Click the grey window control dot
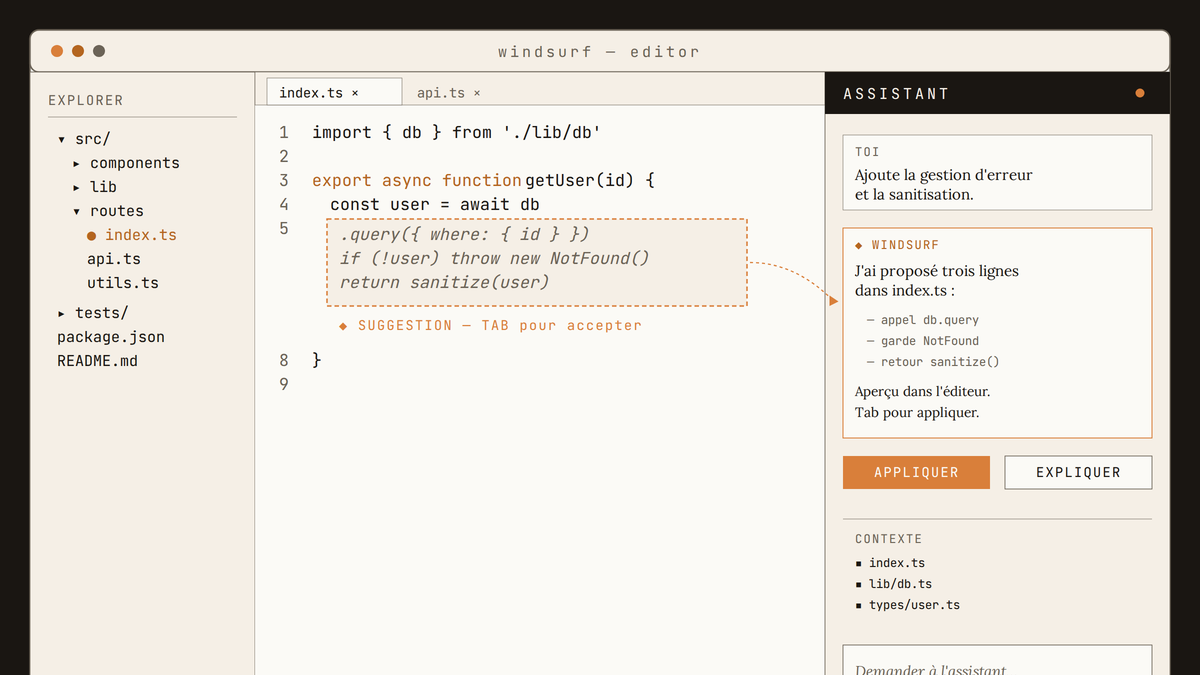 99,51
